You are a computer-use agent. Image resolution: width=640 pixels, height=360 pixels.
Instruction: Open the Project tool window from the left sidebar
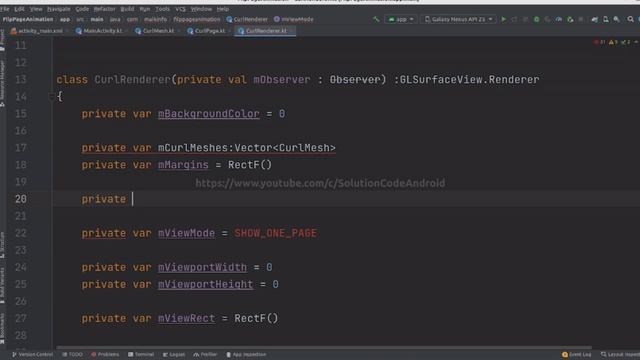[2, 41]
